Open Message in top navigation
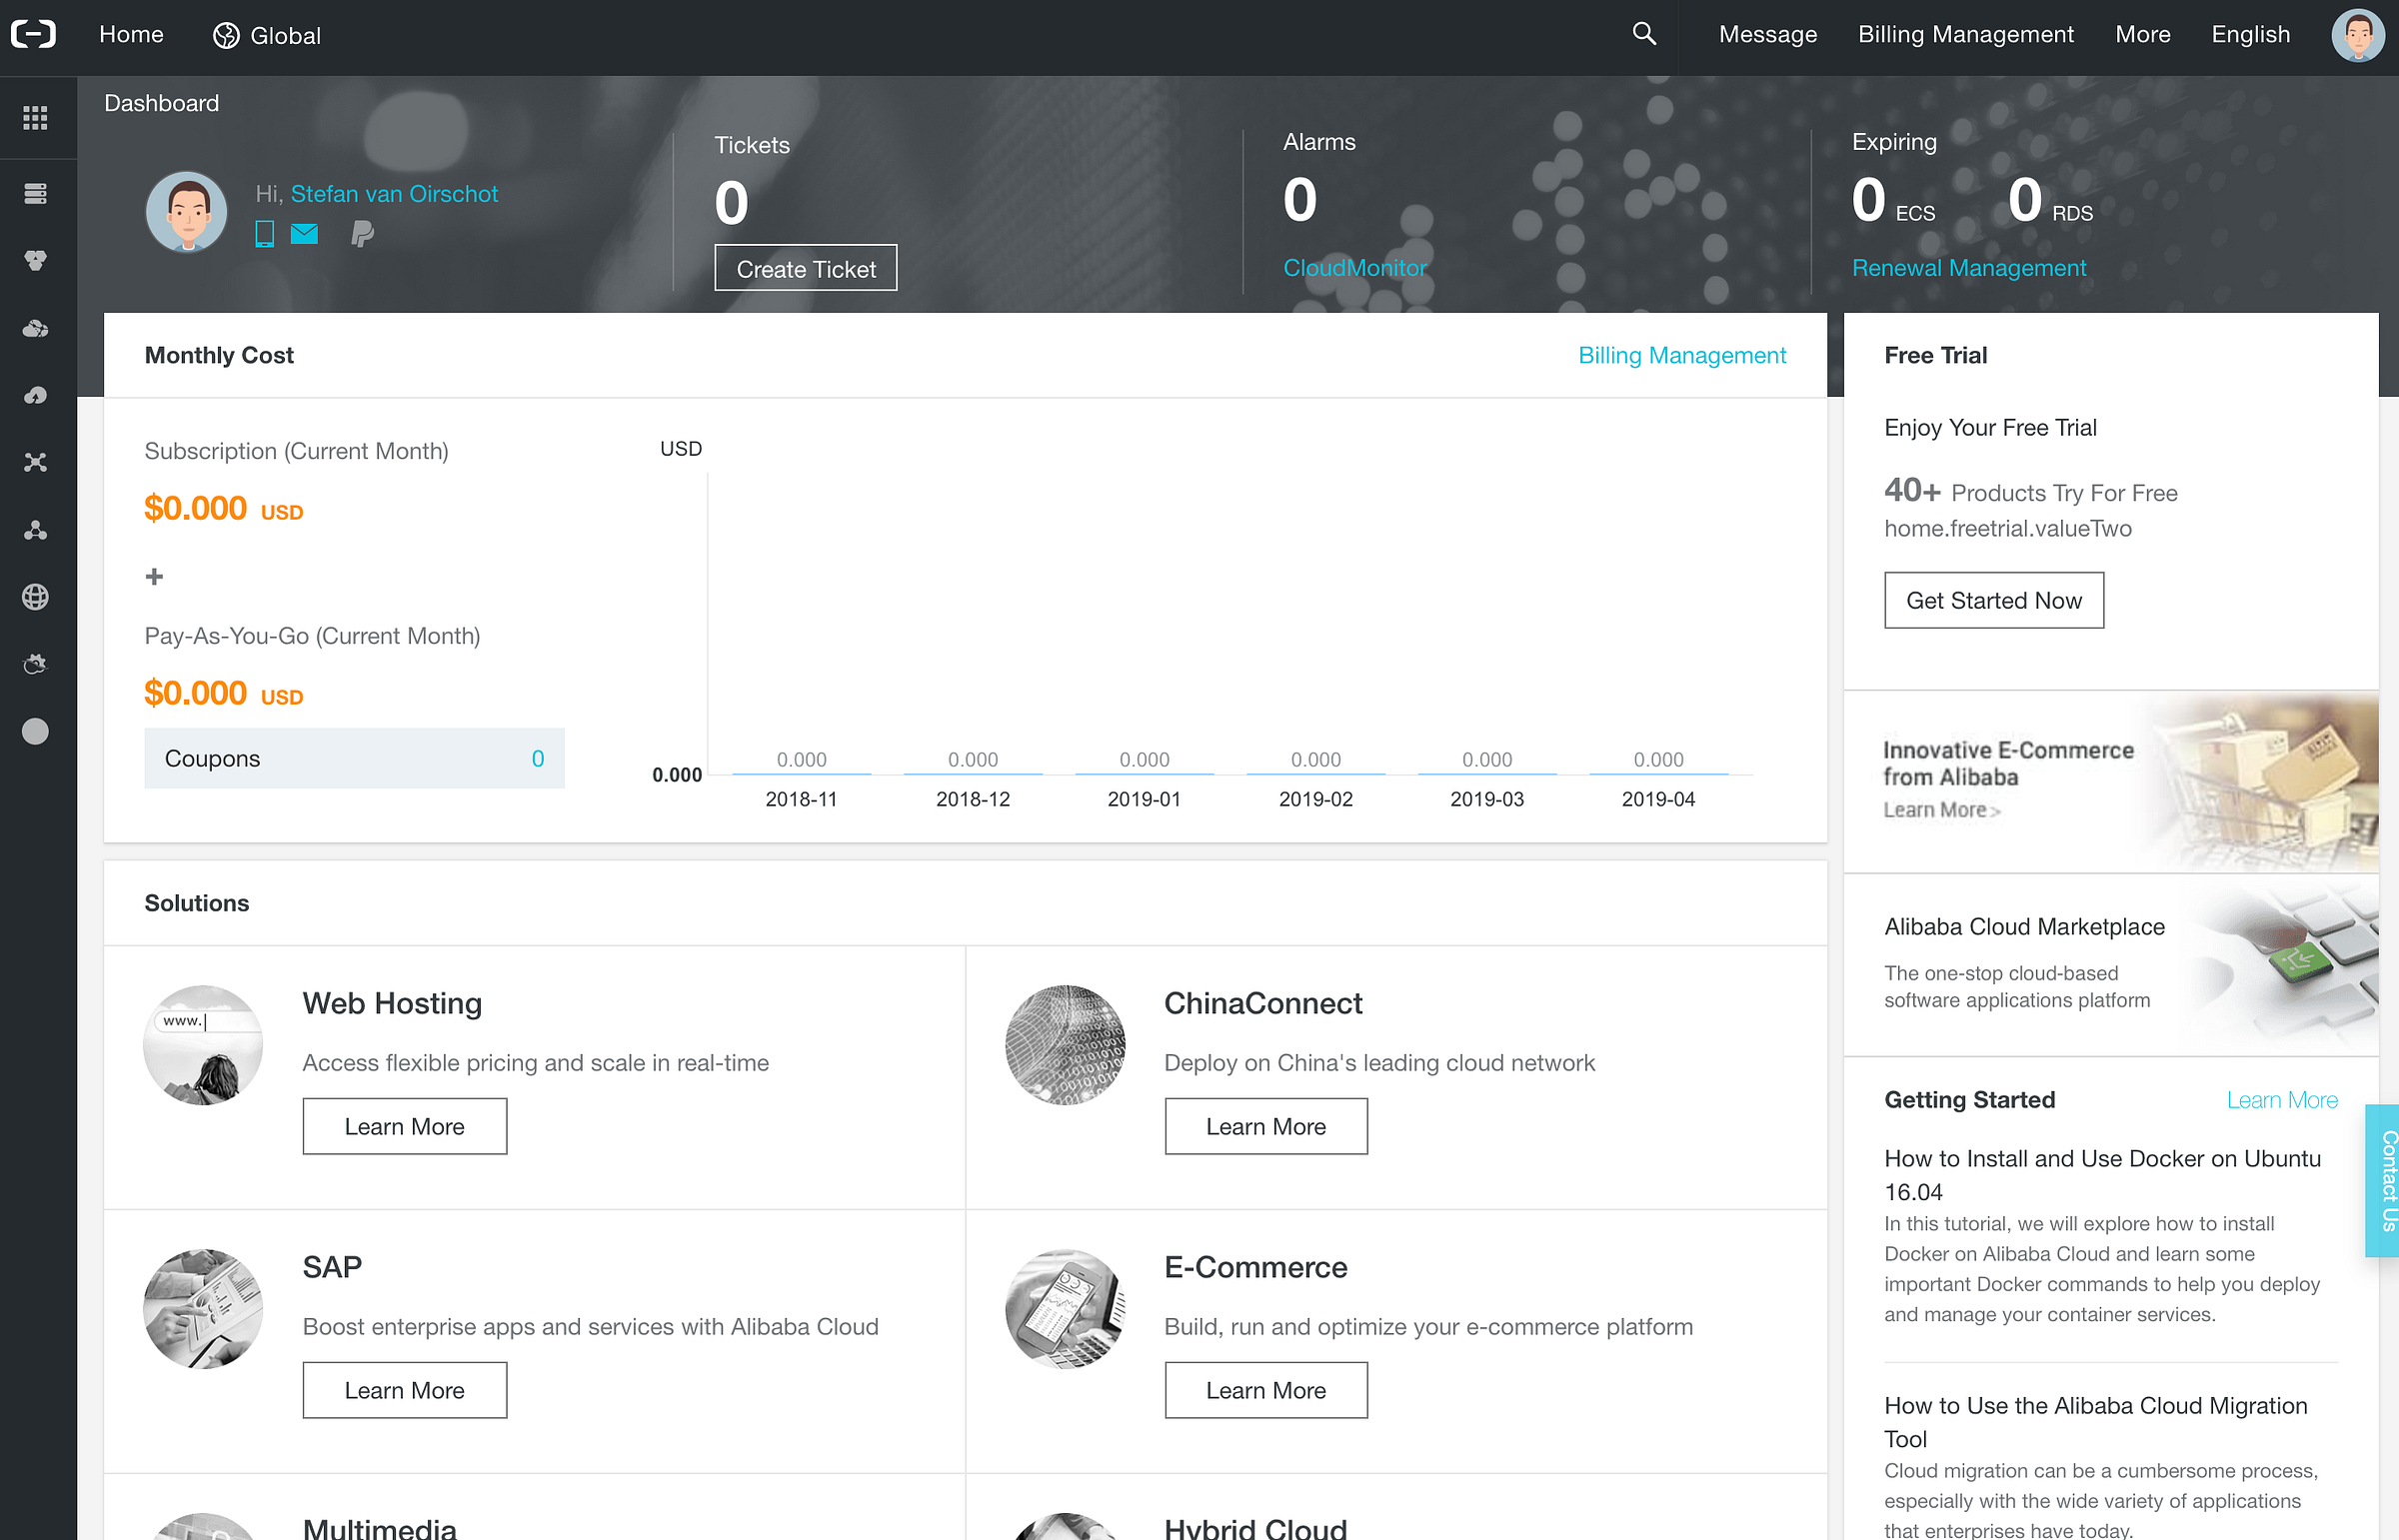 coord(1767,35)
